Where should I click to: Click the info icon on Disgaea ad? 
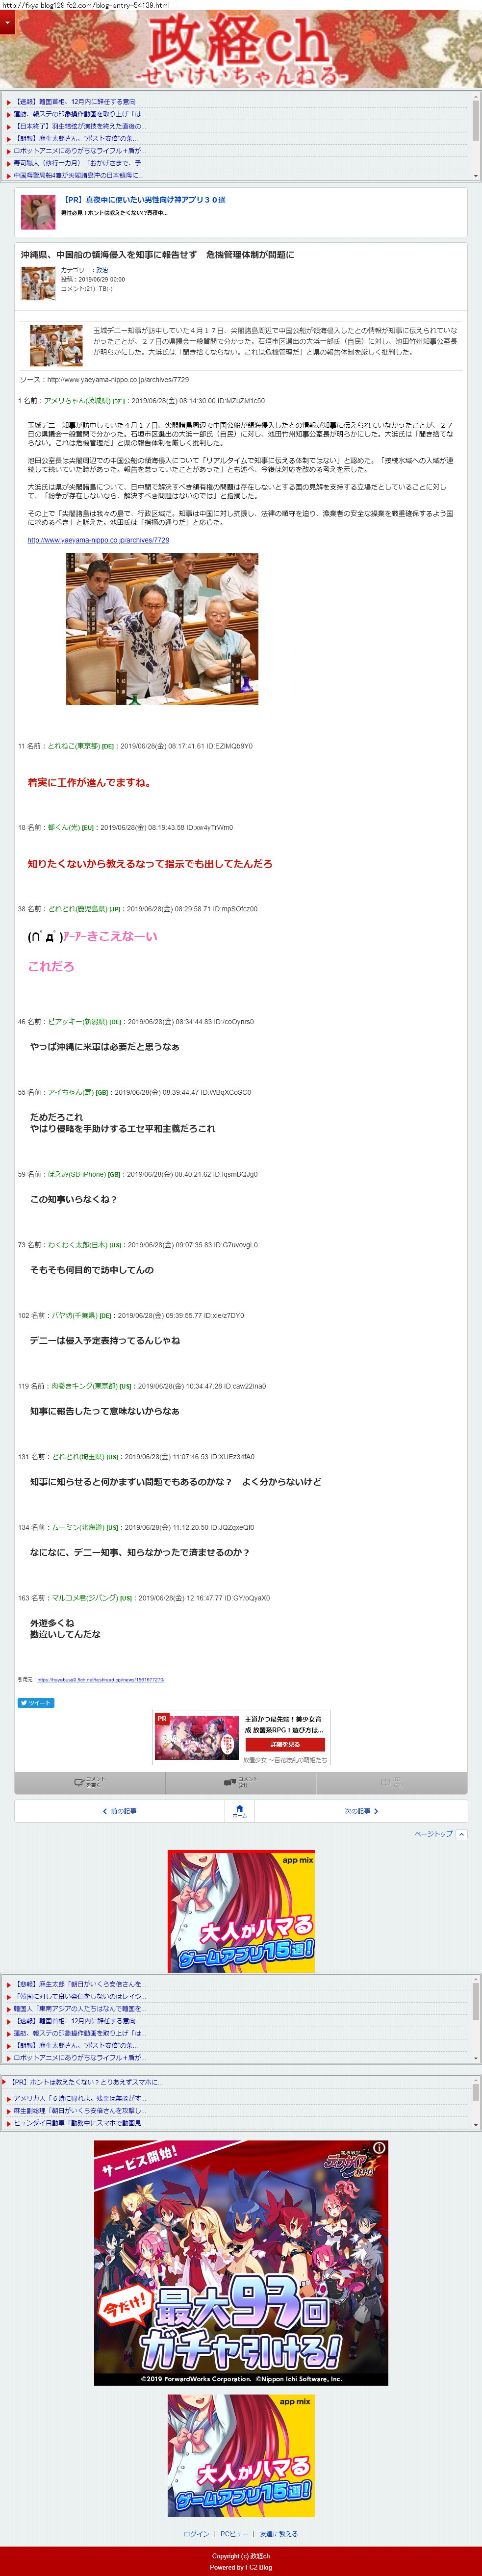[x=379, y=2148]
